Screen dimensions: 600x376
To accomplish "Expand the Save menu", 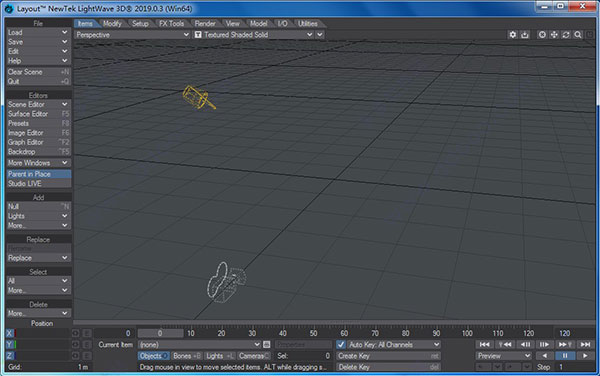I will click(38, 42).
